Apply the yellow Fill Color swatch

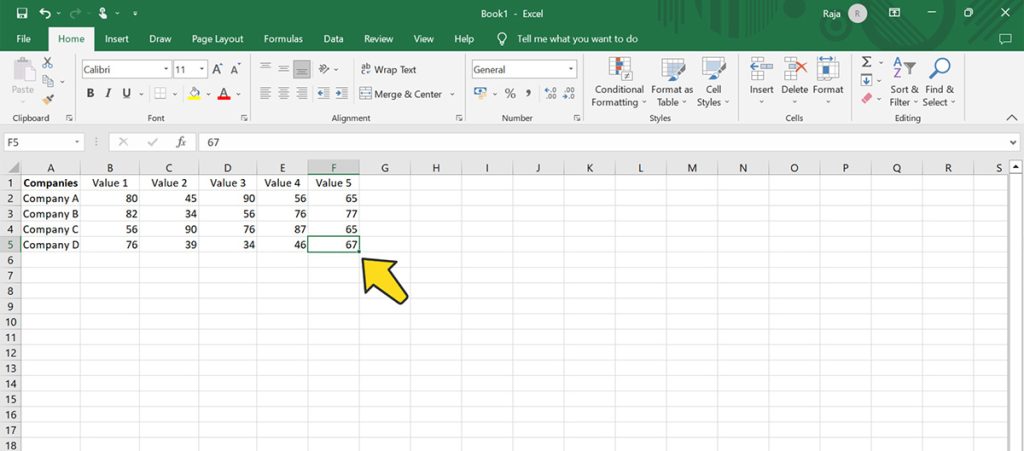[x=194, y=94]
